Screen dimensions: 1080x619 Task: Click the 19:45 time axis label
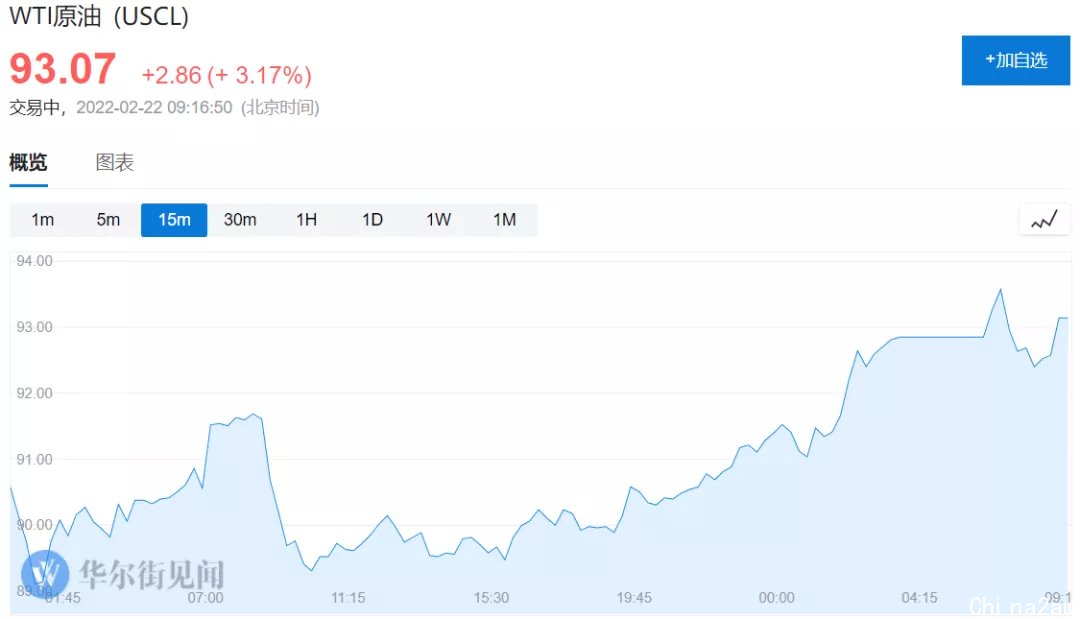[x=634, y=598]
